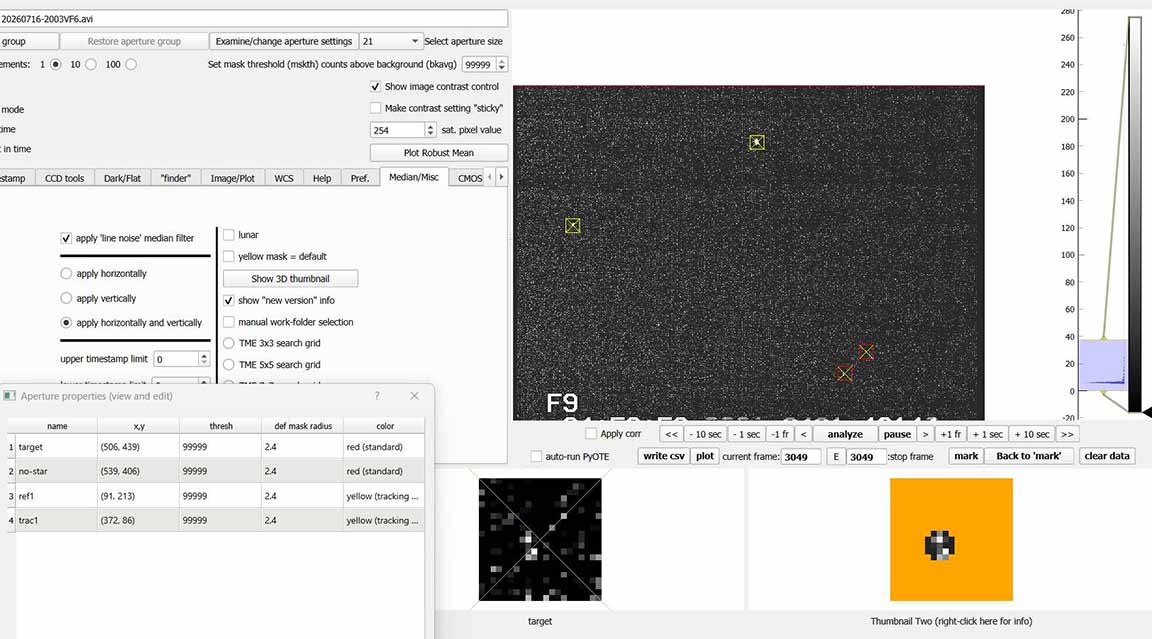
Task: Click the target thumbnail image
Action: pyautogui.click(x=540, y=540)
